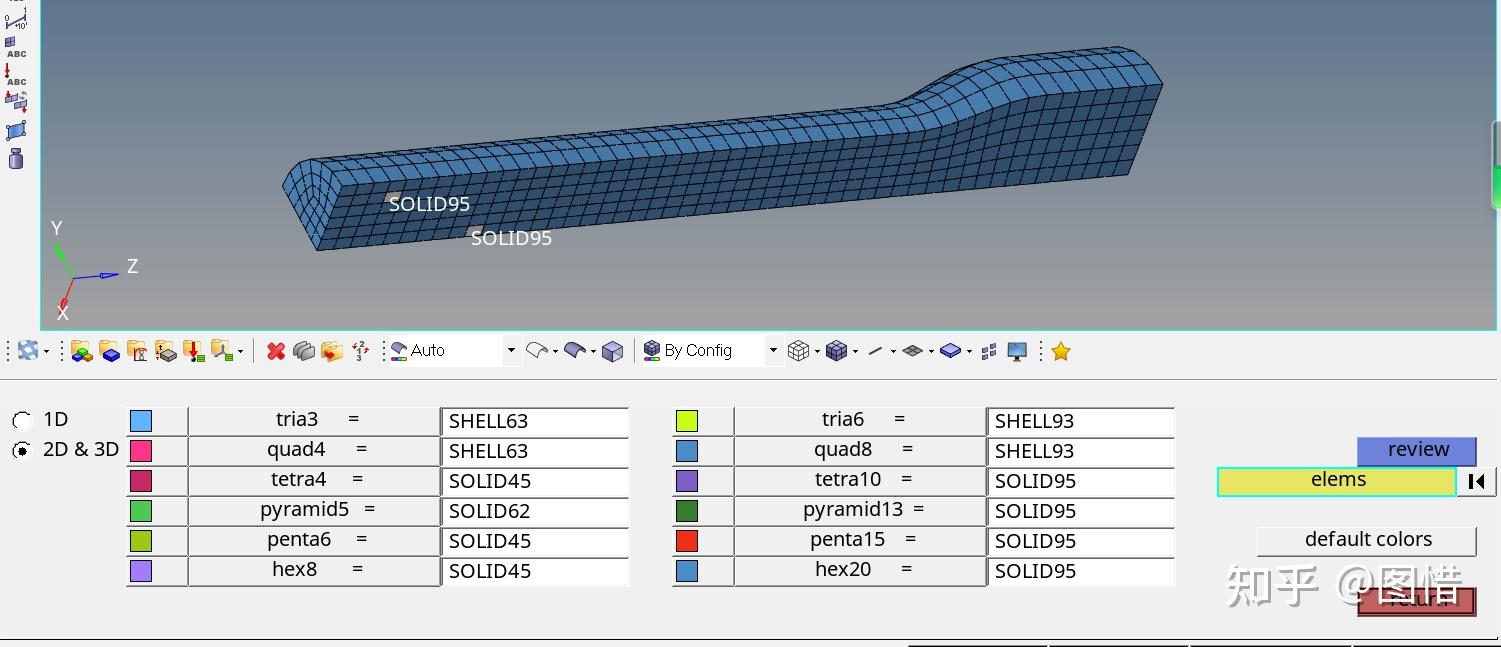Click the import model folder icon
The width and height of the screenshot is (1501, 647).
coord(82,350)
